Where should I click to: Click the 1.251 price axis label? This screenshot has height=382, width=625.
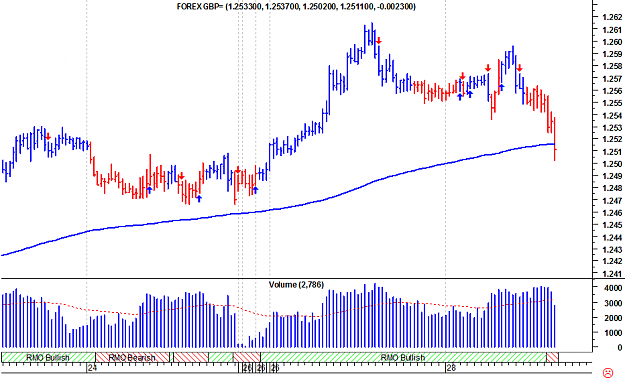pos(612,152)
